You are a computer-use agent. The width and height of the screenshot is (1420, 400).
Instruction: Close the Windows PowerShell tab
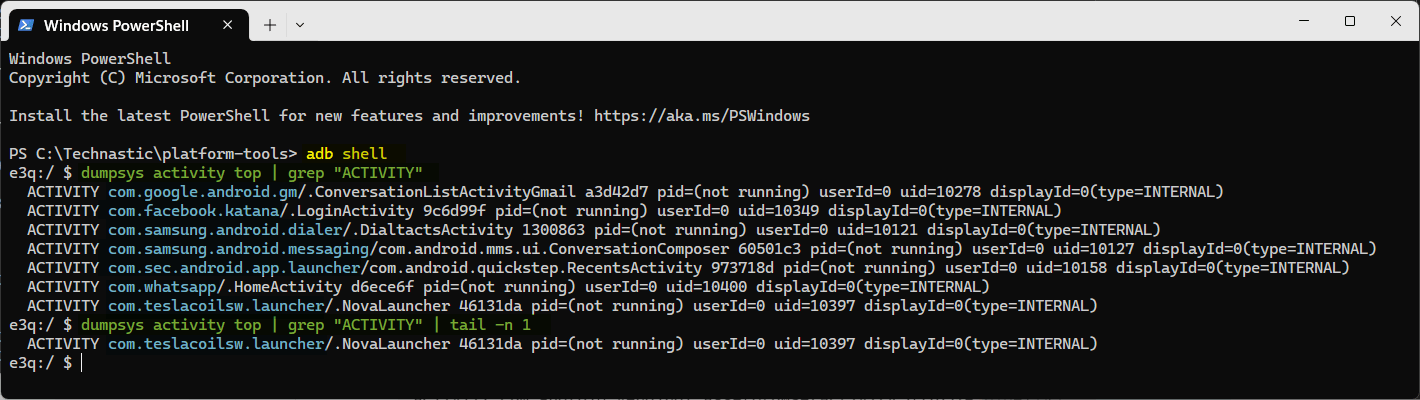point(231,23)
